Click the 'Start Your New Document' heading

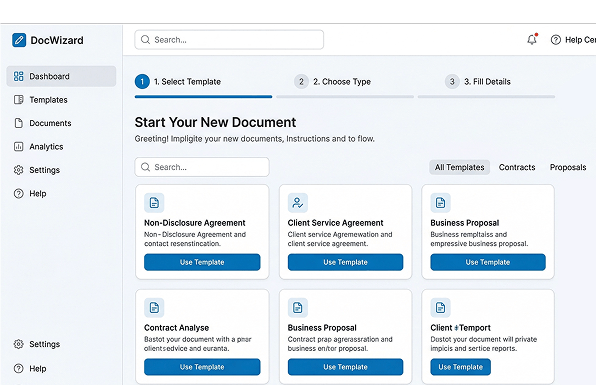215,122
